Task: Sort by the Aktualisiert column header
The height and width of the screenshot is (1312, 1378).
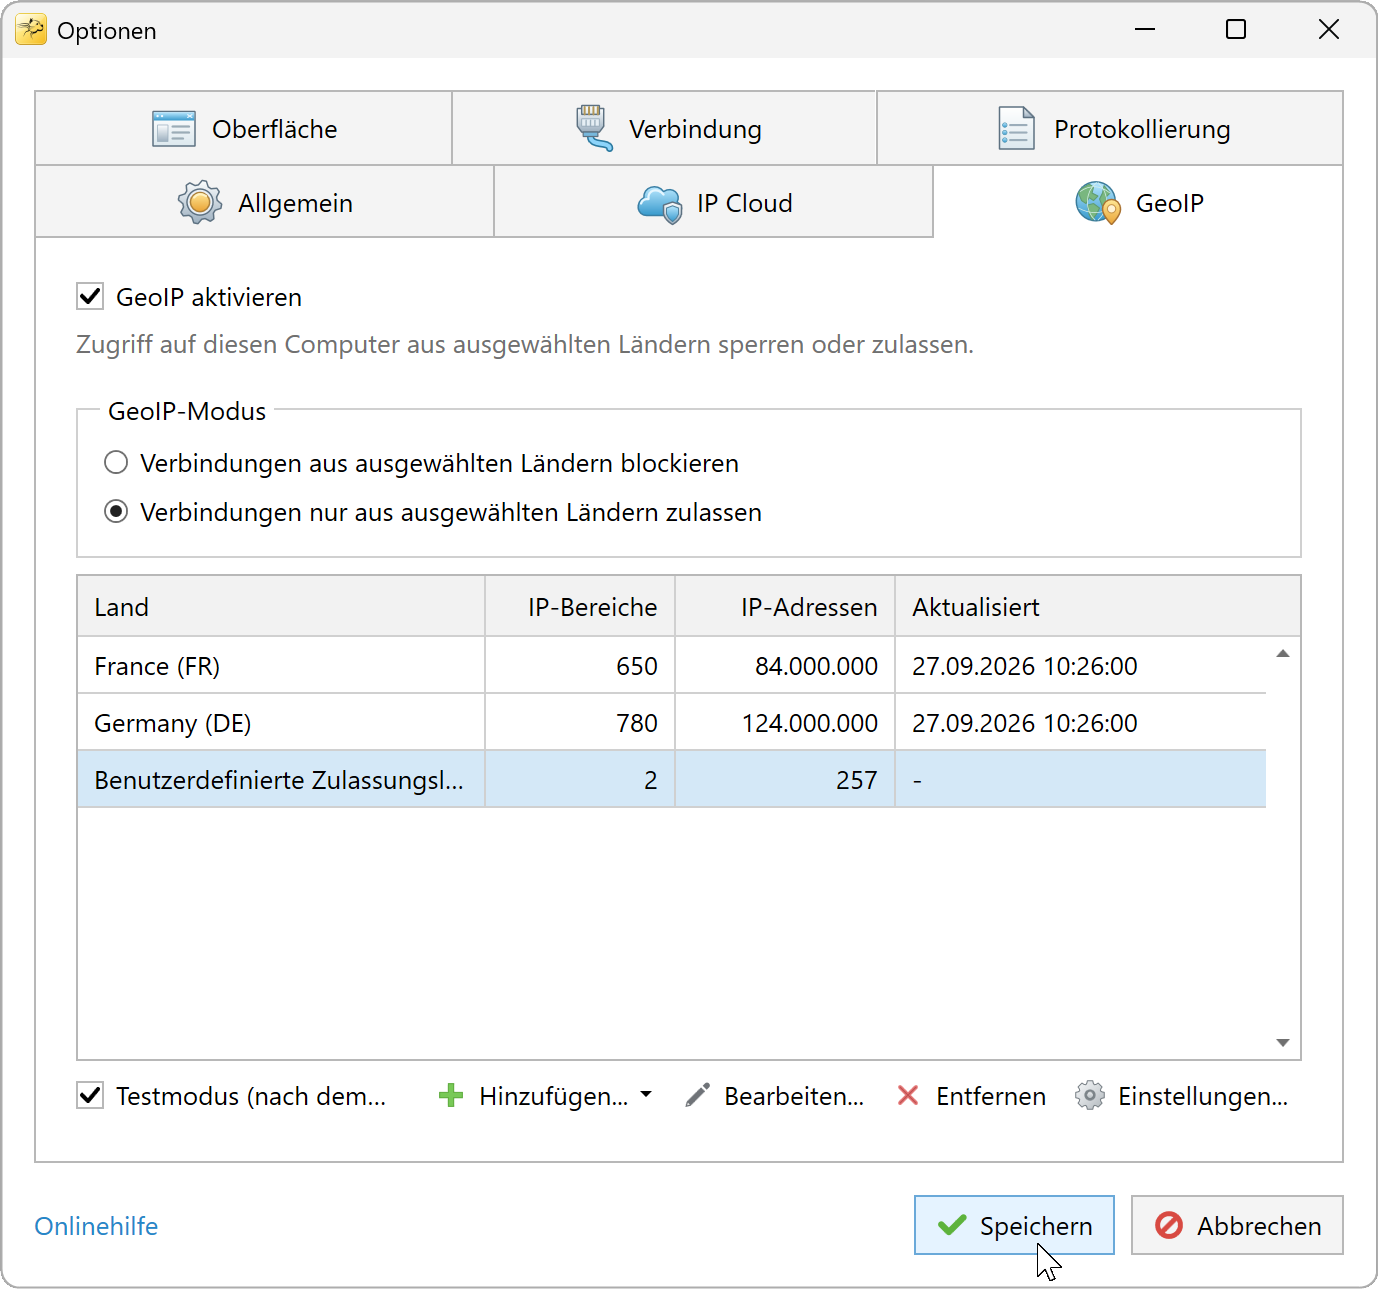Action: (1098, 607)
